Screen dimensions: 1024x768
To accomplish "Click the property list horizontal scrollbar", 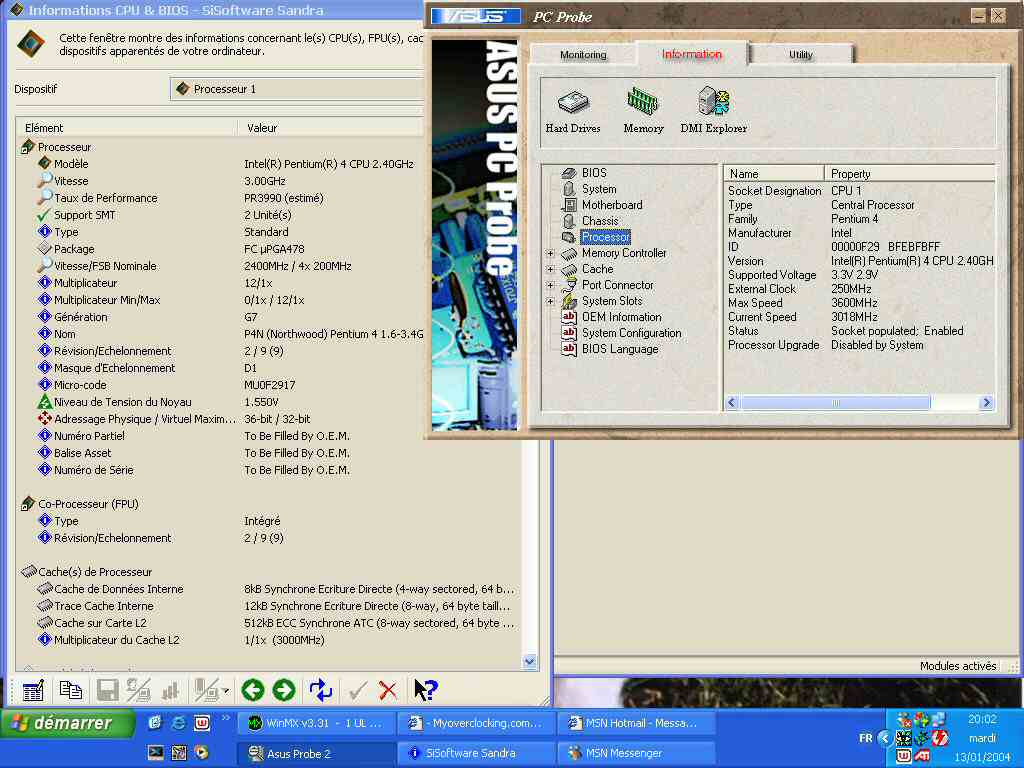I will point(835,403).
